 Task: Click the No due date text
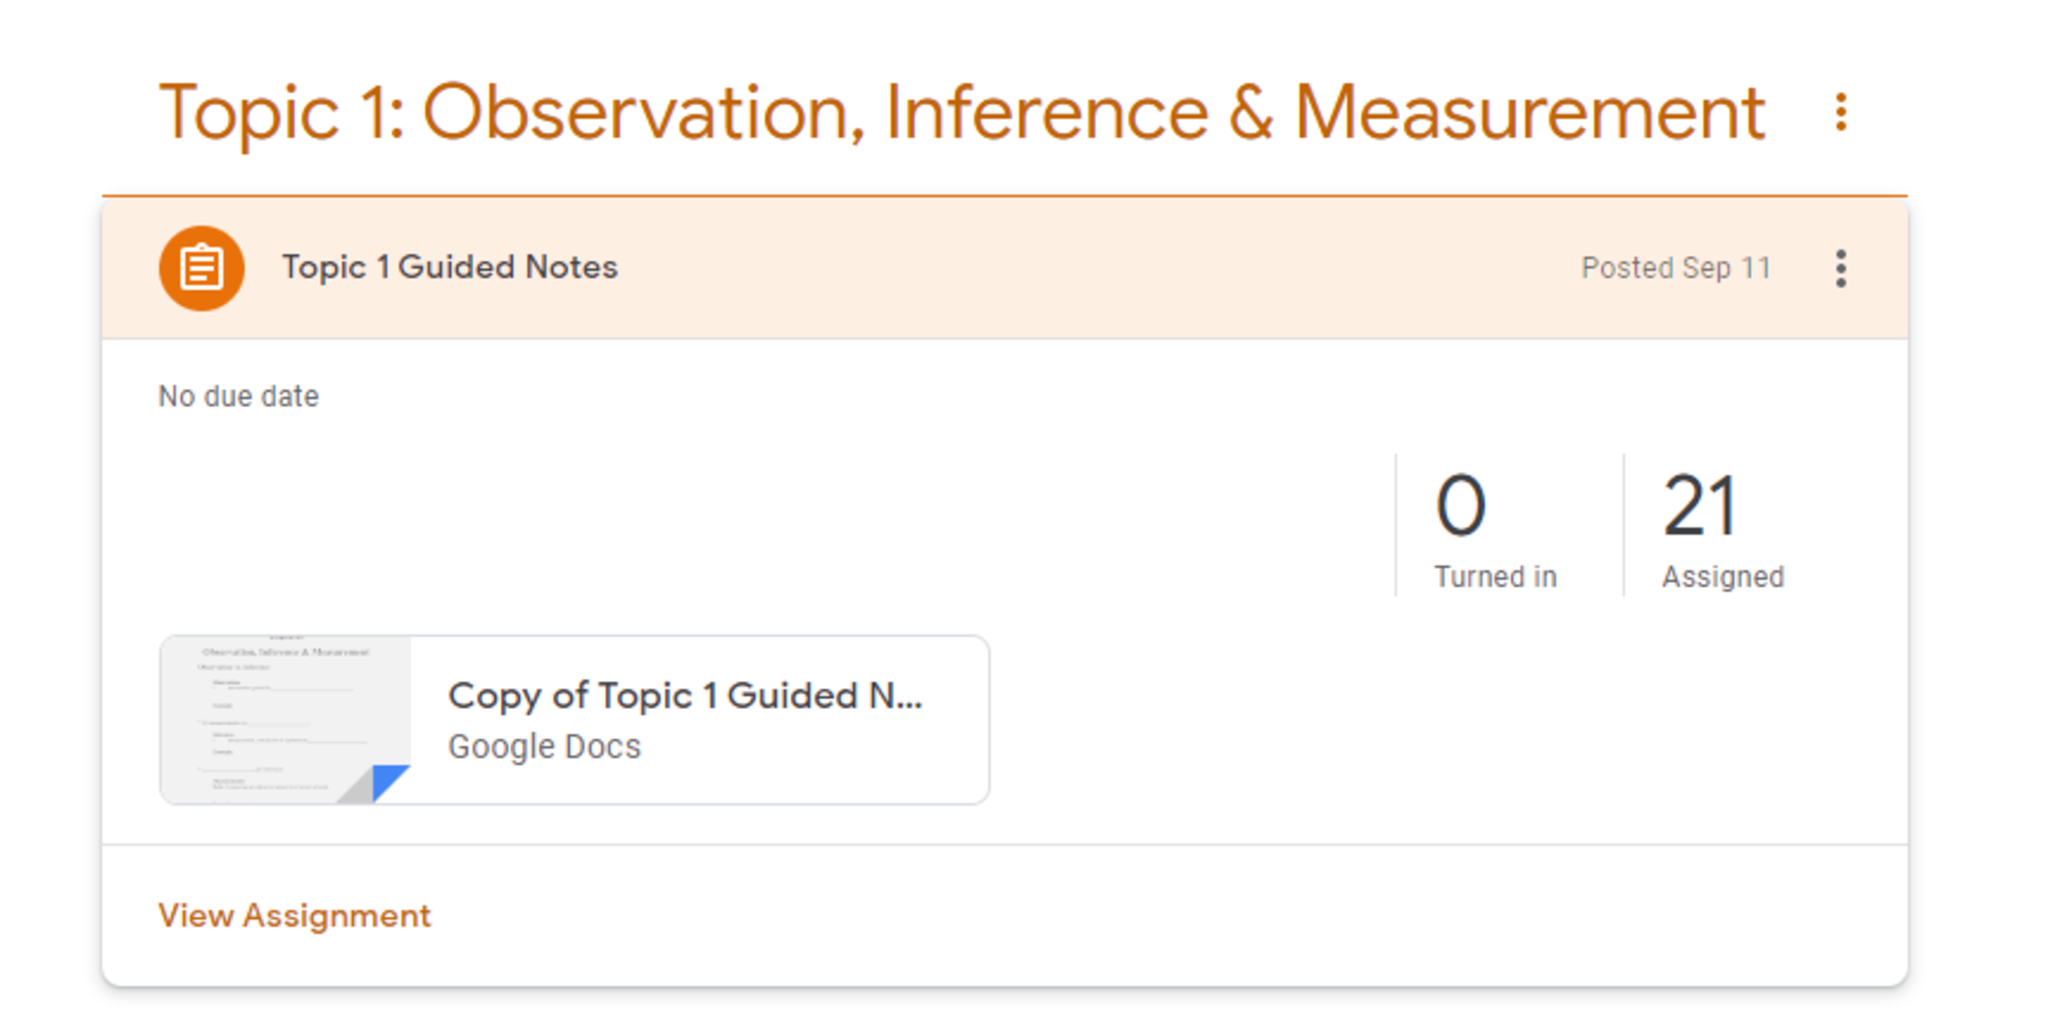pos(238,396)
